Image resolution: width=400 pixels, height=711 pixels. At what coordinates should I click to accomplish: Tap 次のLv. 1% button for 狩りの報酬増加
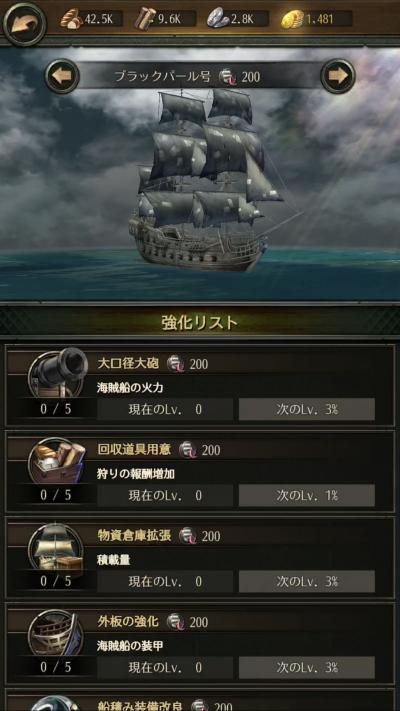click(x=307, y=496)
